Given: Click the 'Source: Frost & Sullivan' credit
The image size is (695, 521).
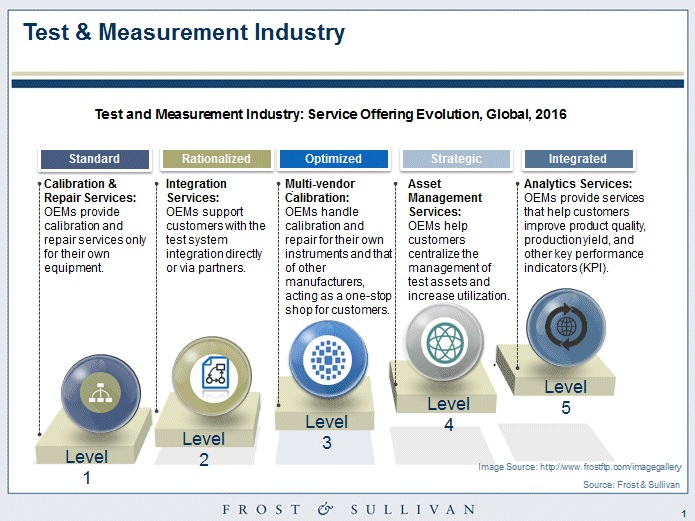Looking at the screenshot, I should [x=631, y=485].
